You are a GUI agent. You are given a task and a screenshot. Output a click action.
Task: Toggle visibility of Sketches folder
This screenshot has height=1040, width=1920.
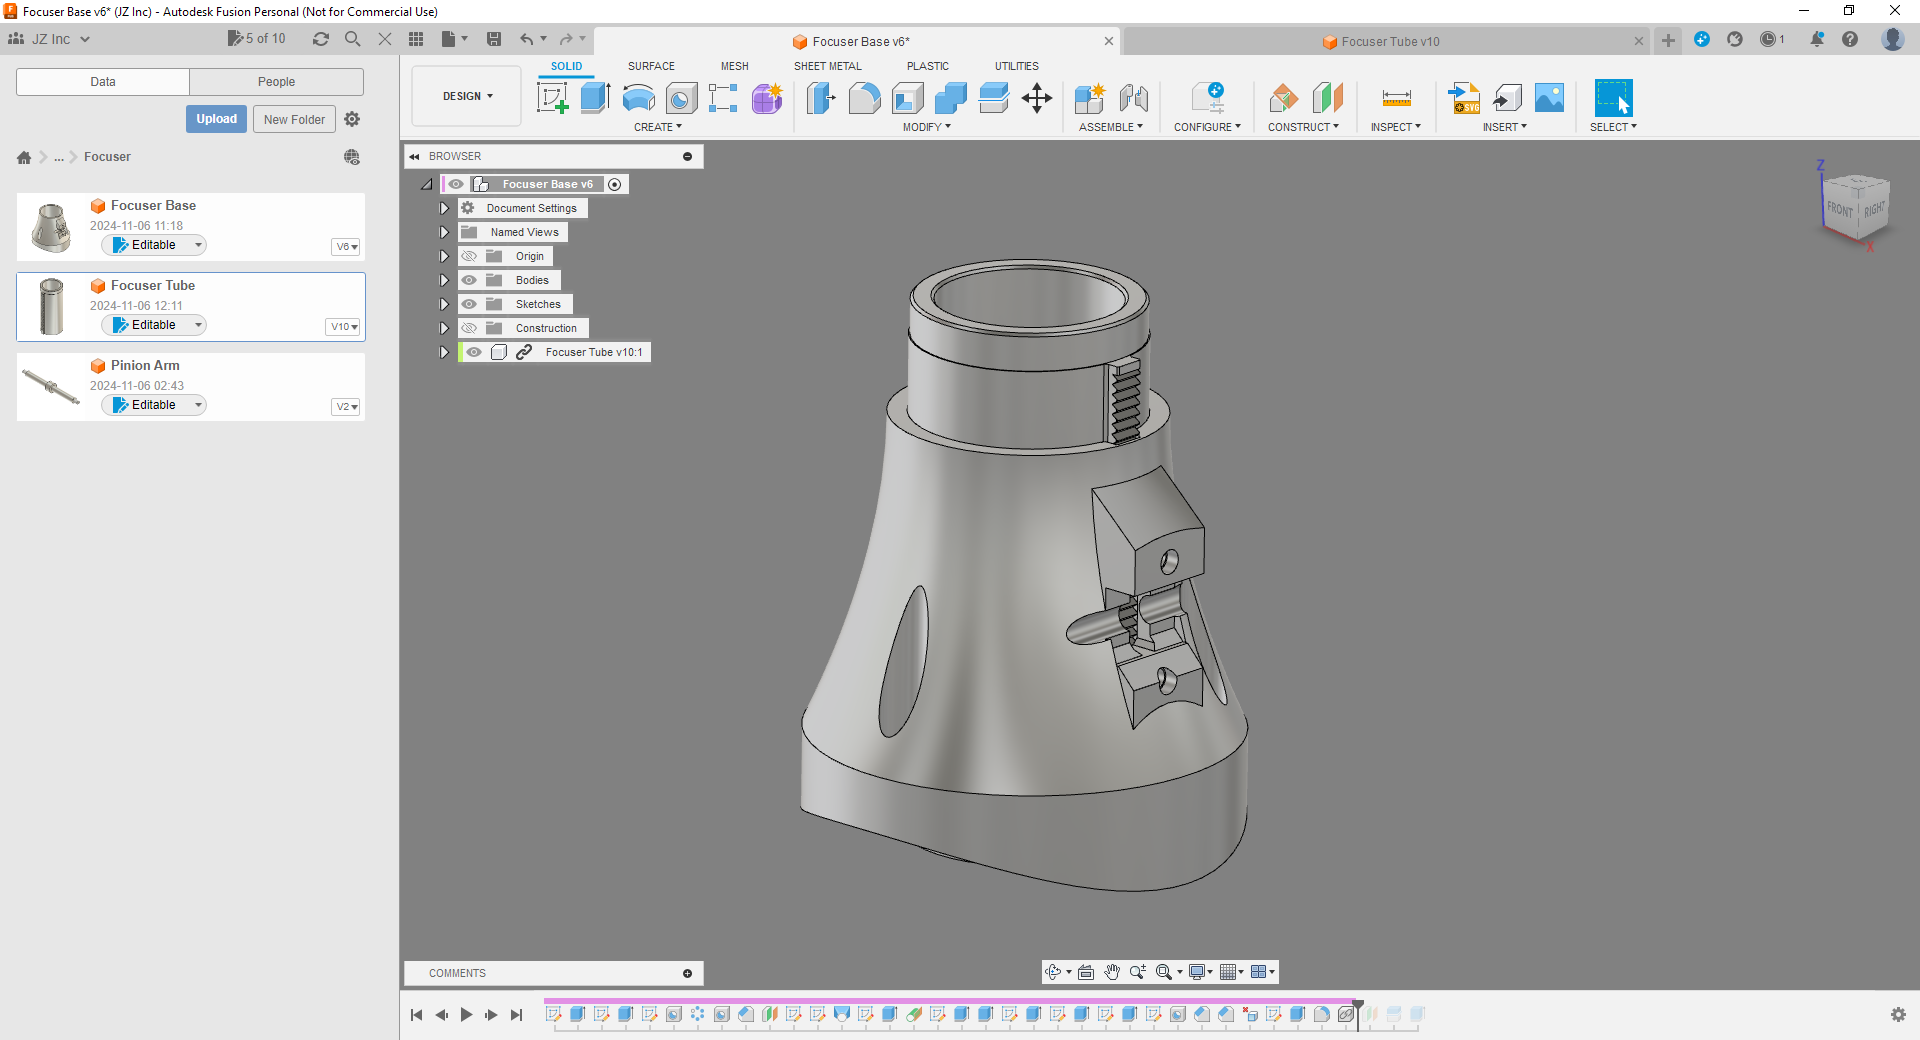pos(469,304)
